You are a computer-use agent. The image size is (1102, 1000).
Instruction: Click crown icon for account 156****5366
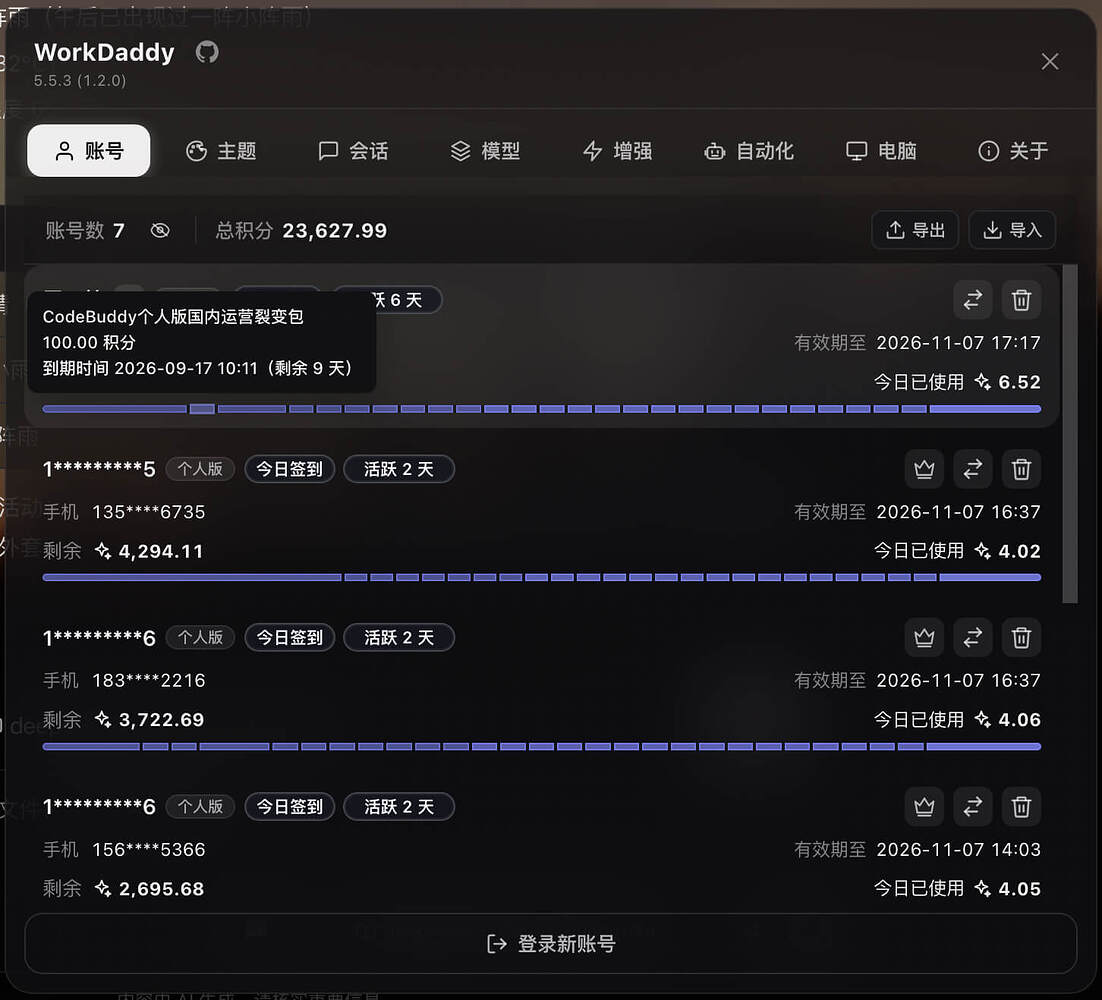point(924,806)
